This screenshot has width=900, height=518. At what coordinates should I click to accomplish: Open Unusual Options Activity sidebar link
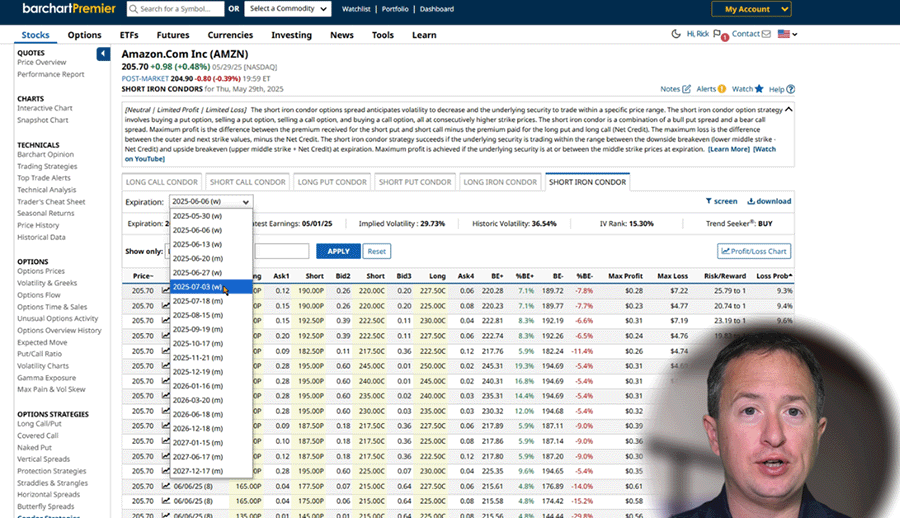57,319
